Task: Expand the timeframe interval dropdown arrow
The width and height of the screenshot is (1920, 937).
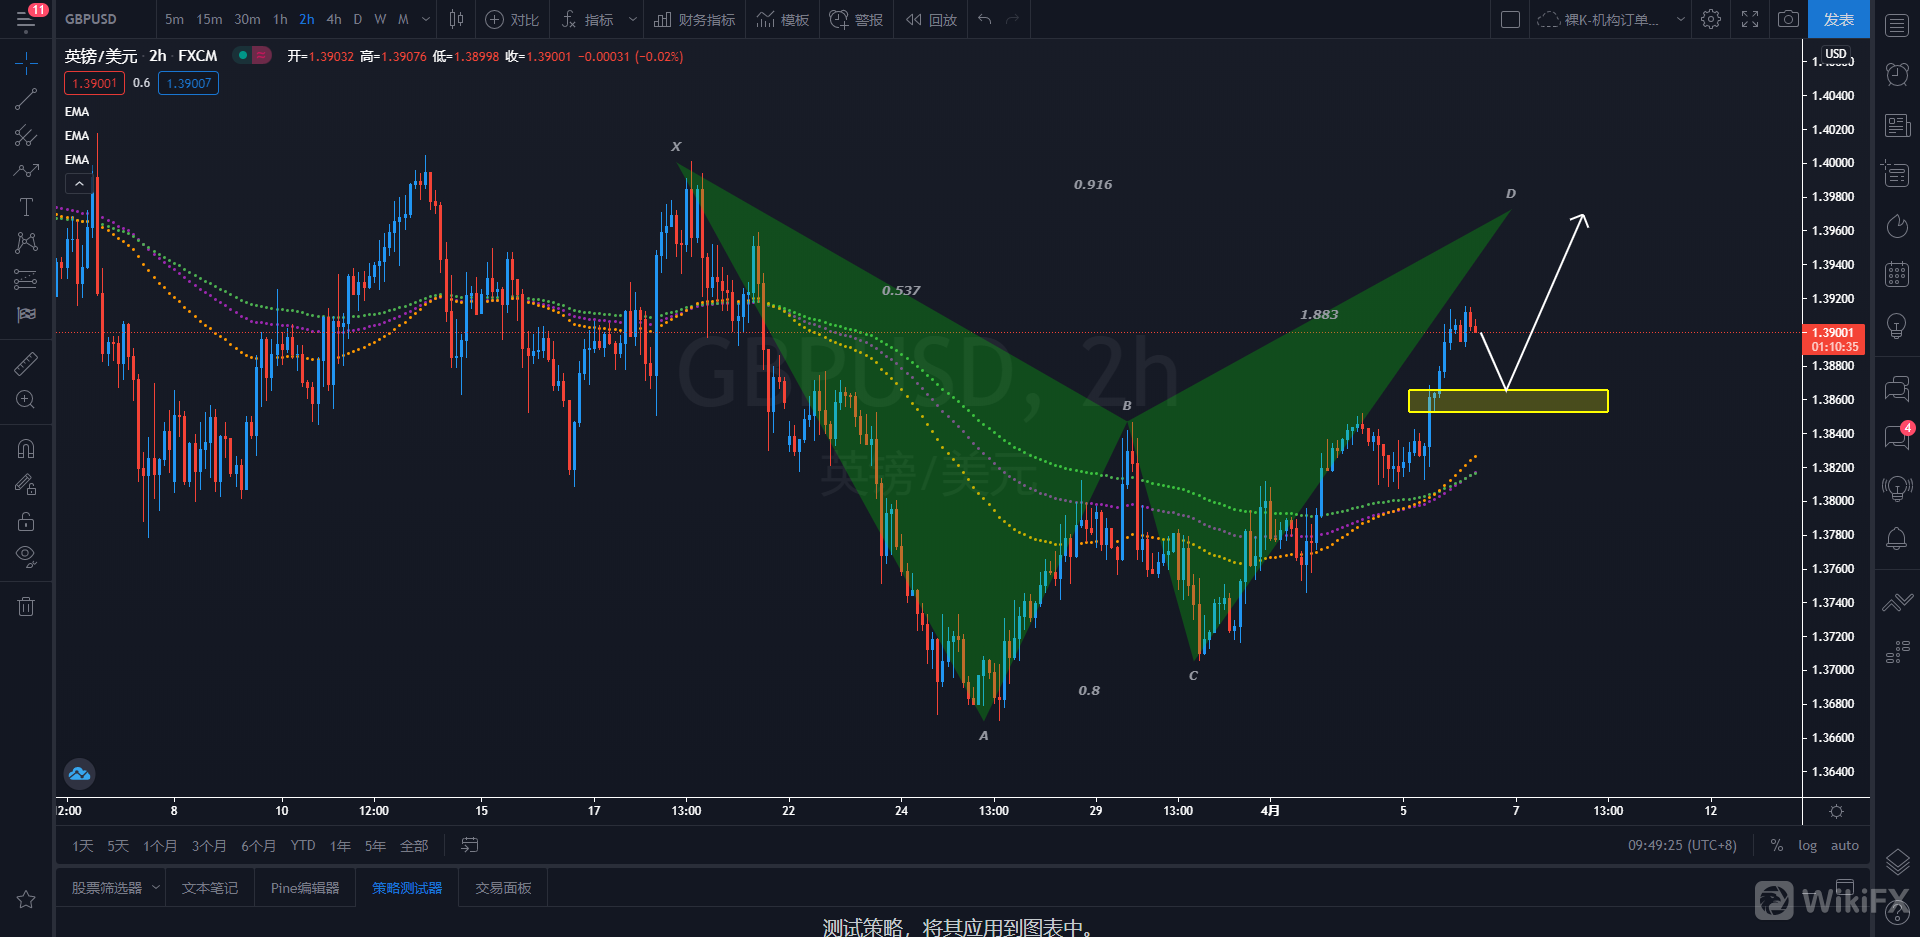Action: (x=426, y=19)
